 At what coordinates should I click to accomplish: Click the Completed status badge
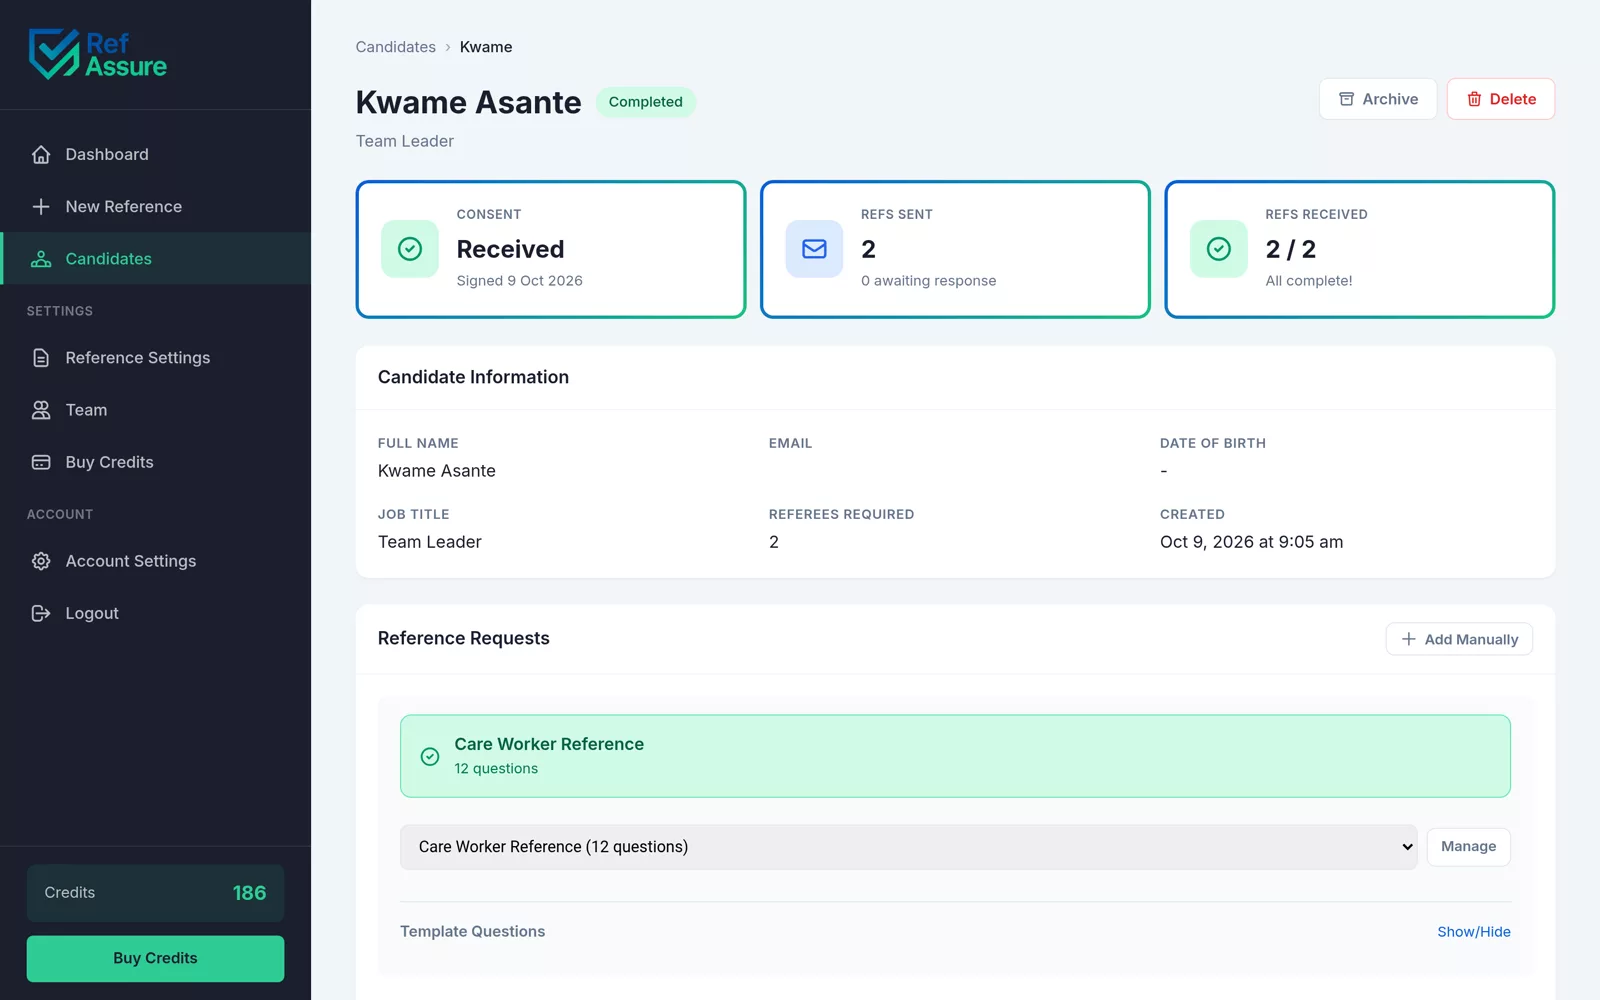(x=646, y=102)
